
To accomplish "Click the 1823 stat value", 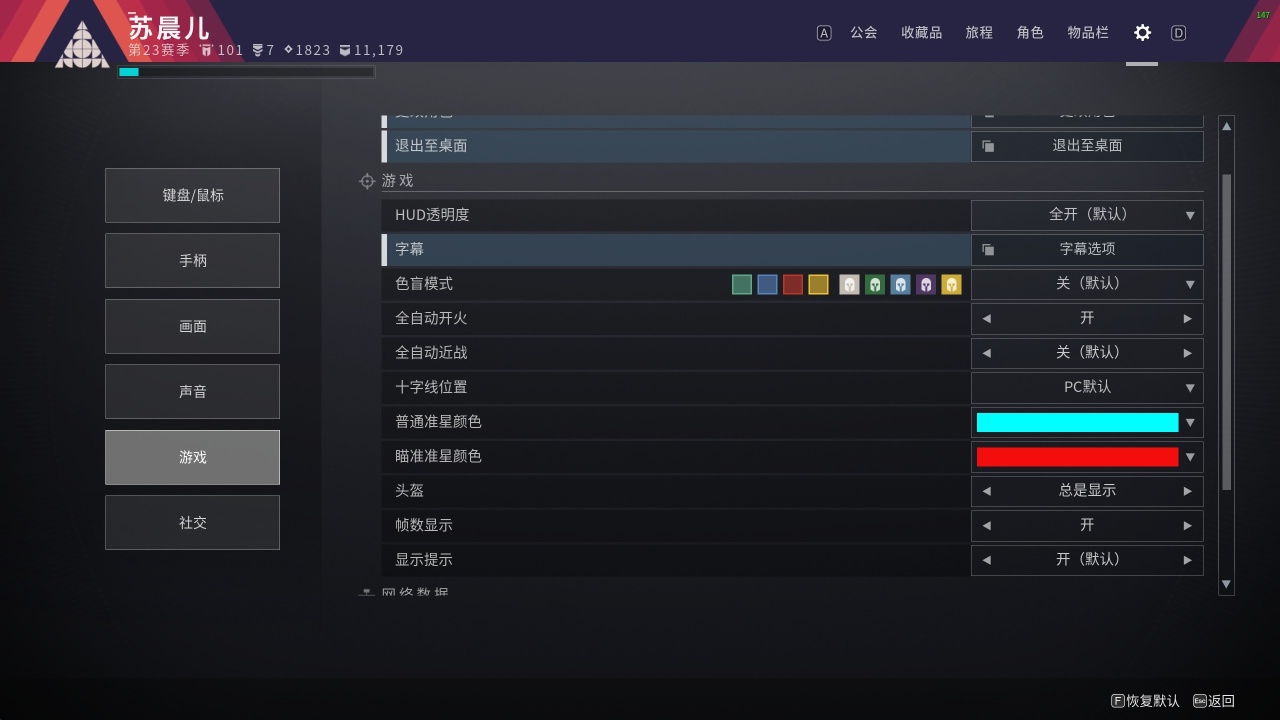I will click(x=313, y=50).
